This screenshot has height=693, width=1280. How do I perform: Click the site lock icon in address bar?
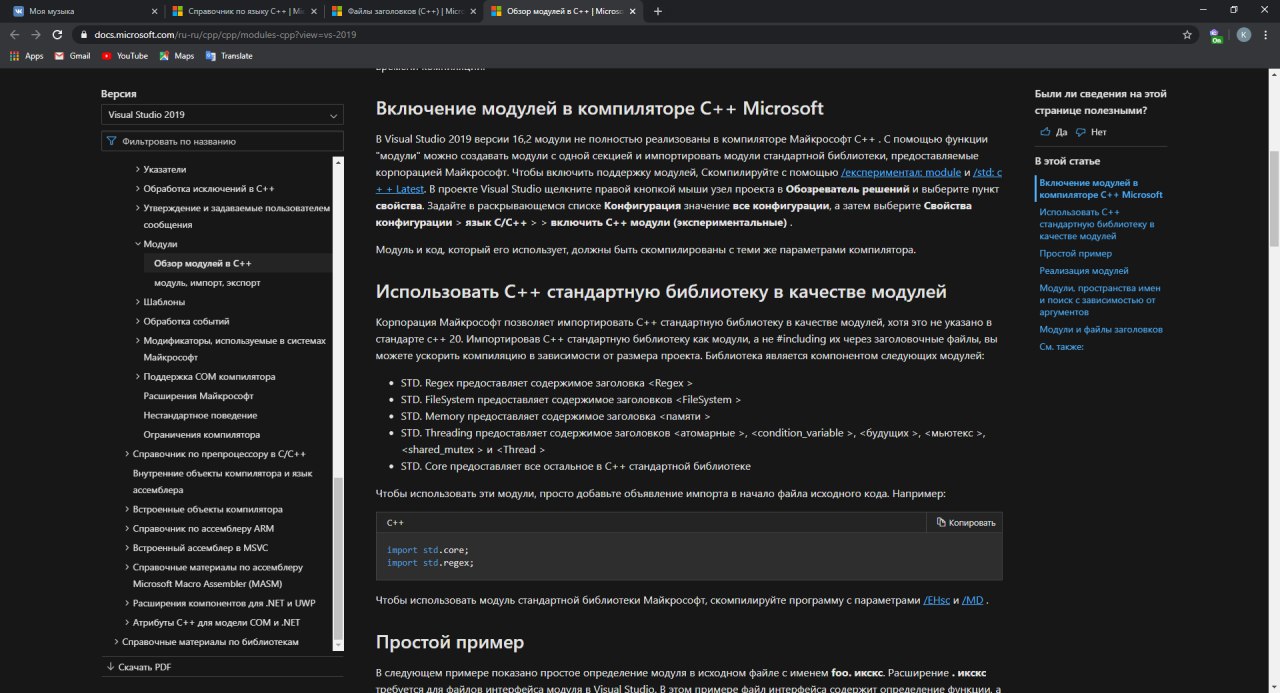(x=86, y=34)
